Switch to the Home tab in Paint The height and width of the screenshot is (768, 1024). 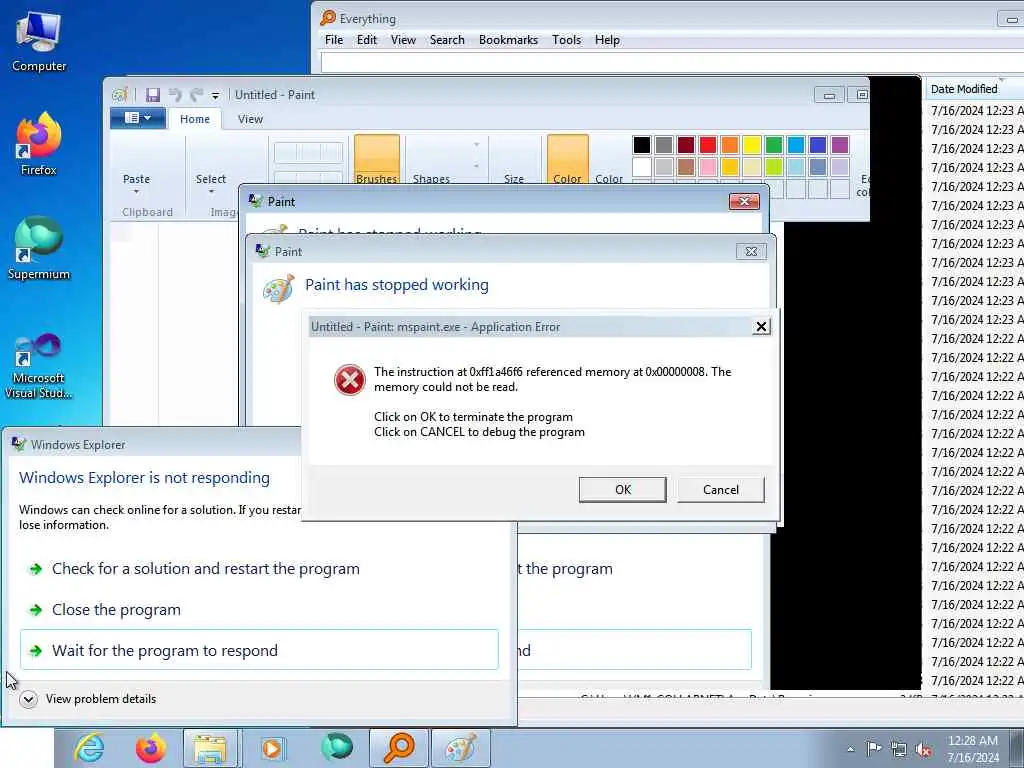195,119
